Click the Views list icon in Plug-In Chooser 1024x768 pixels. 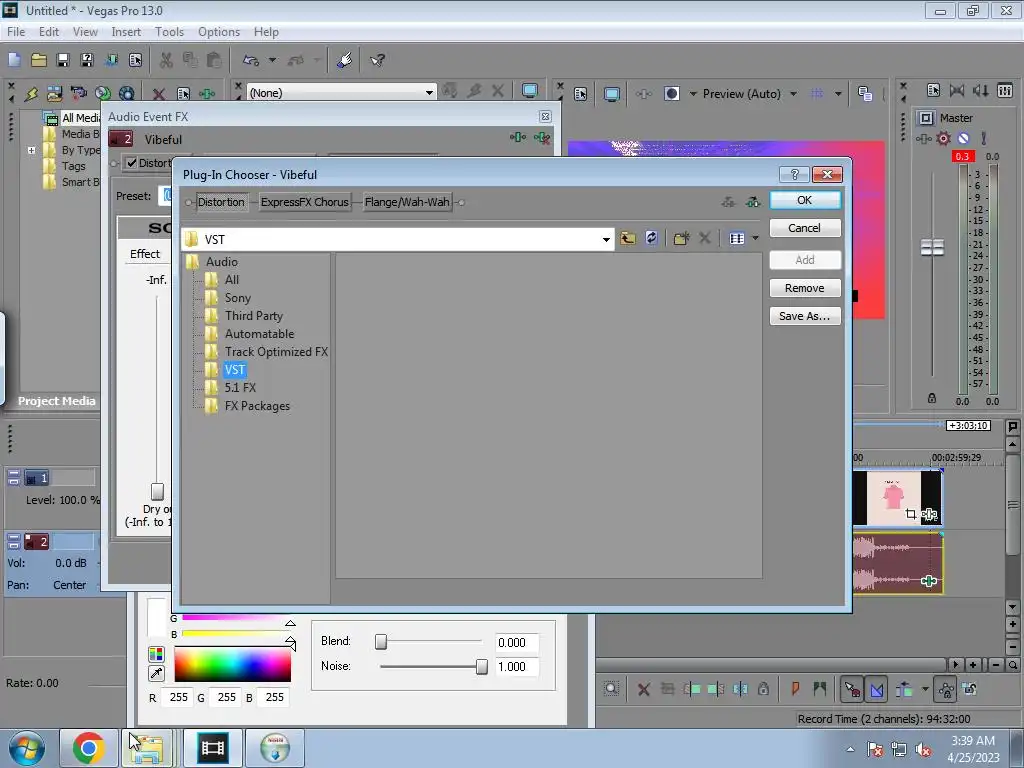click(x=737, y=238)
